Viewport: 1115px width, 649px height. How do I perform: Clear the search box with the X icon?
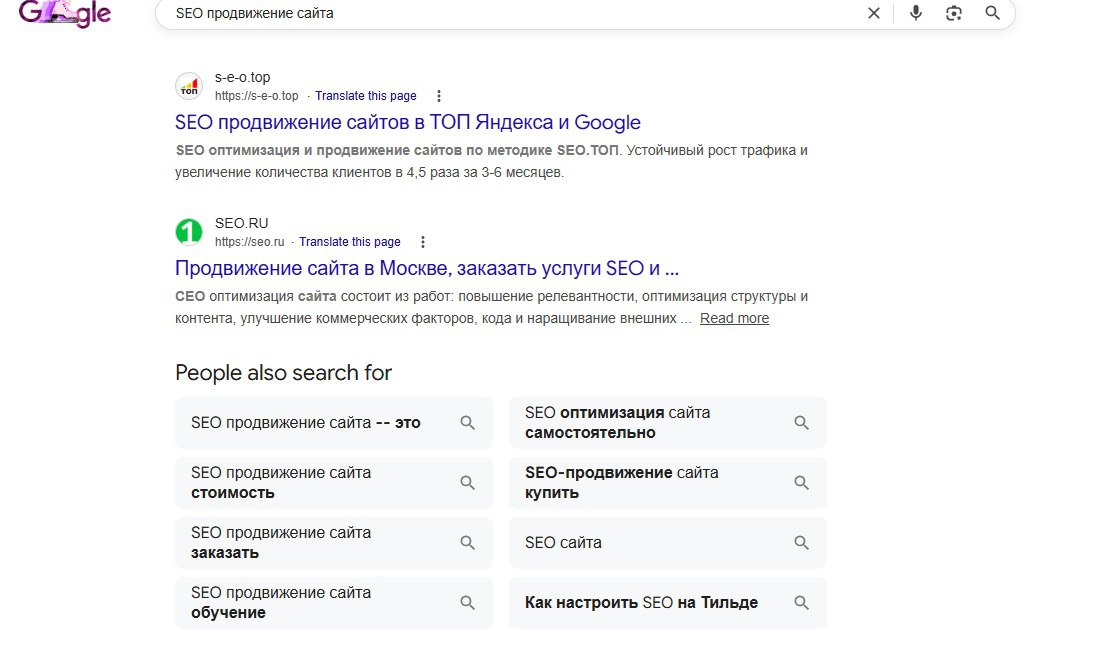coord(874,13)
